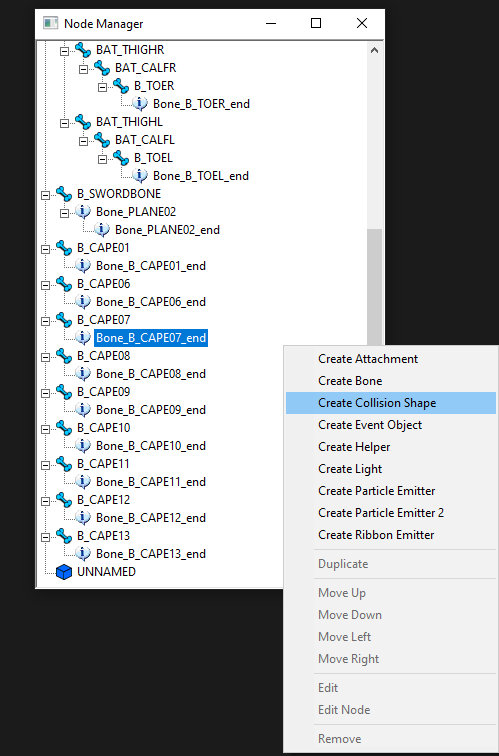Select the Bone_B_CAPE11_end label
This screenshot has width=499, height=756.
[x=151, y=482]
